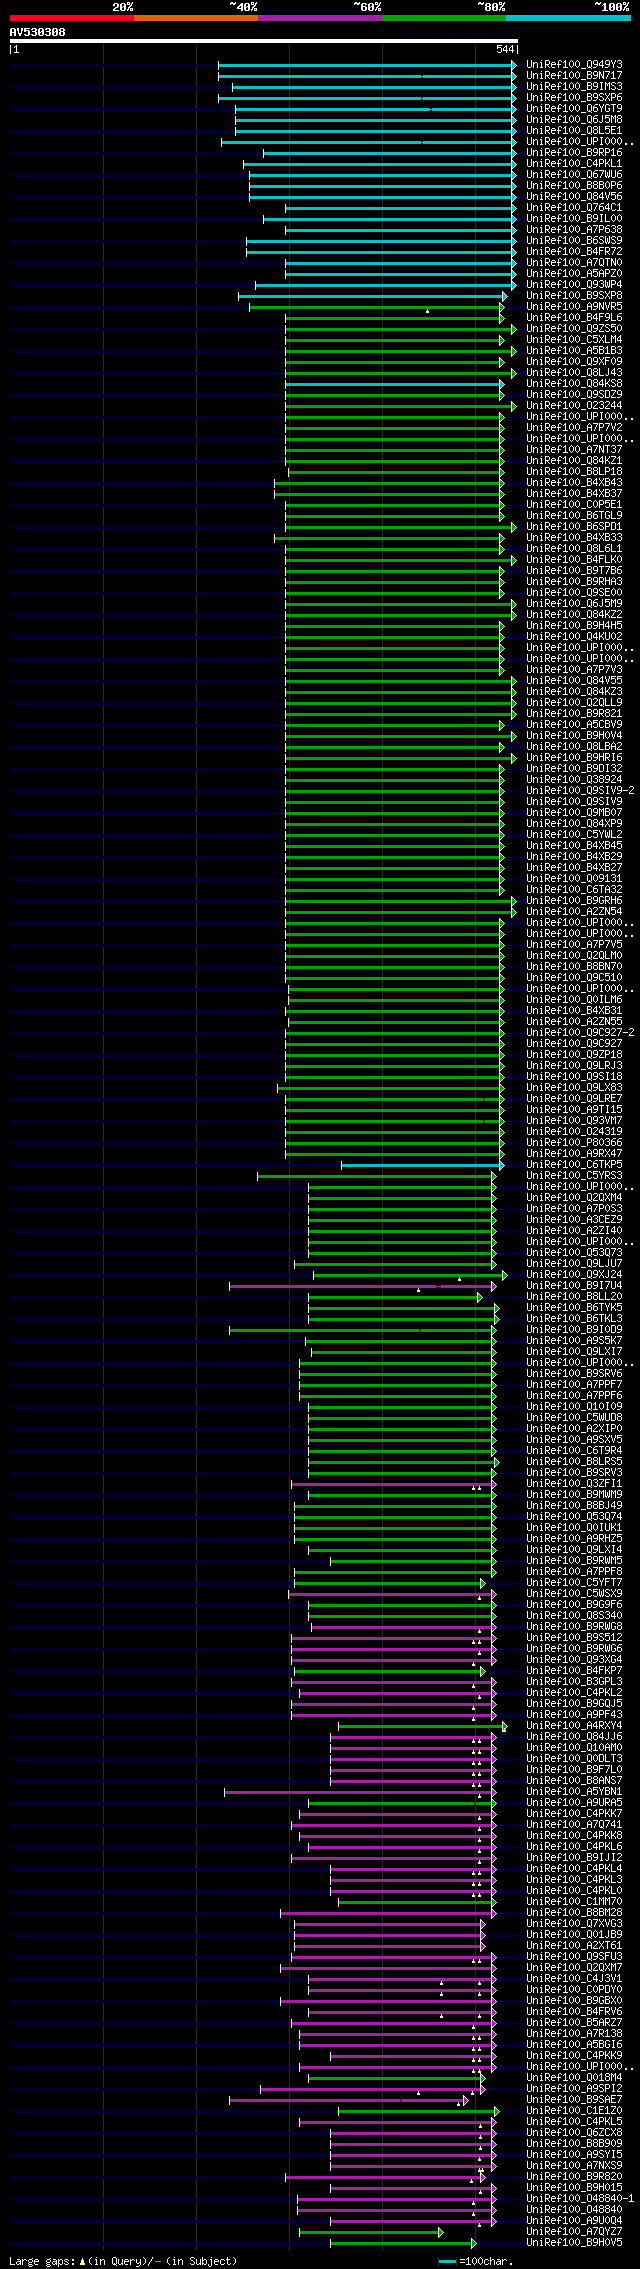
Task: Click hit label UniRef100_B9IL00
Action: click(574, 218)
